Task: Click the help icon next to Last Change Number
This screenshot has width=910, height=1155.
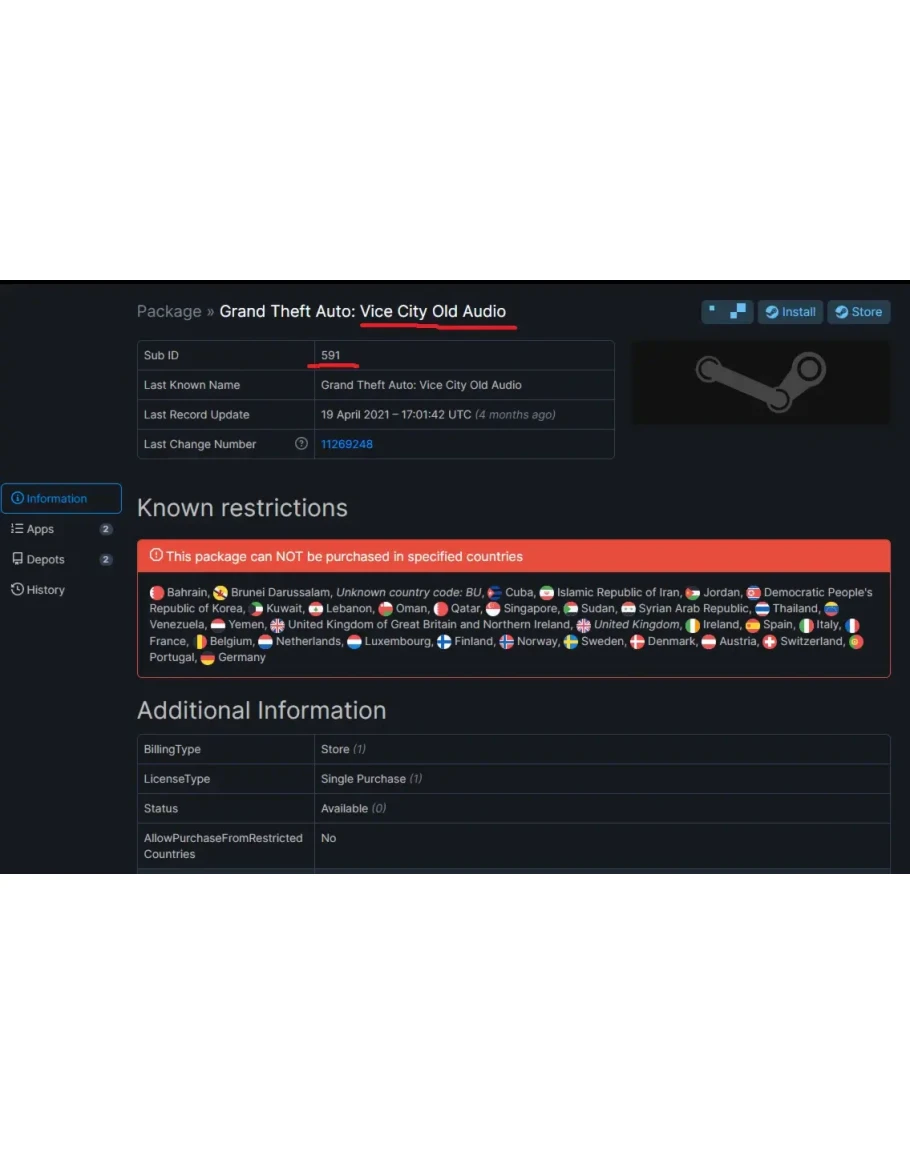Action: pyautogui.click(x=301, y=444)
